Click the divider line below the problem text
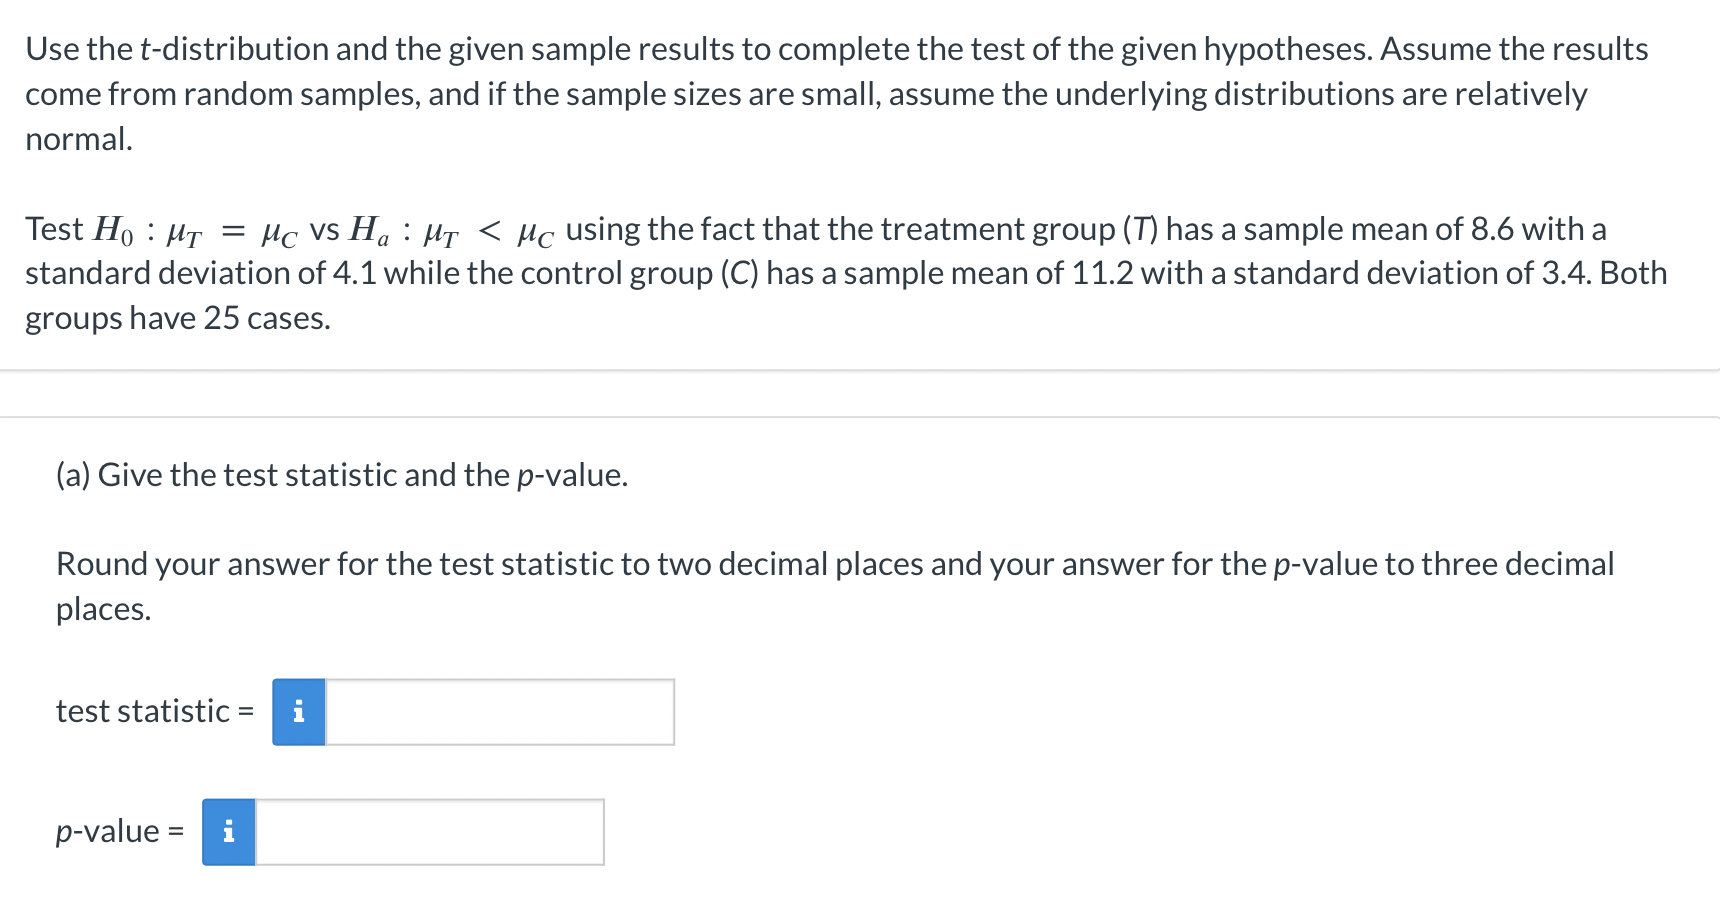 coord(860,371)
